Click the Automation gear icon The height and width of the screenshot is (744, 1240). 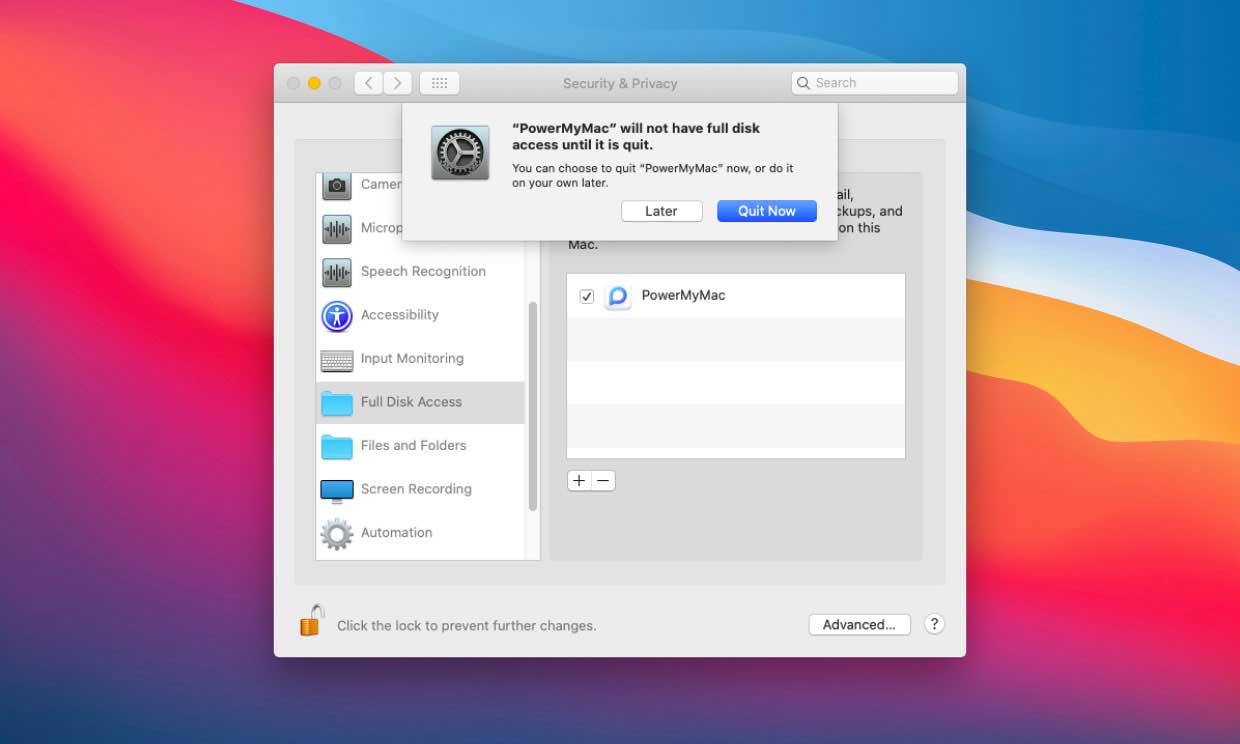click(x=337, y=534)
